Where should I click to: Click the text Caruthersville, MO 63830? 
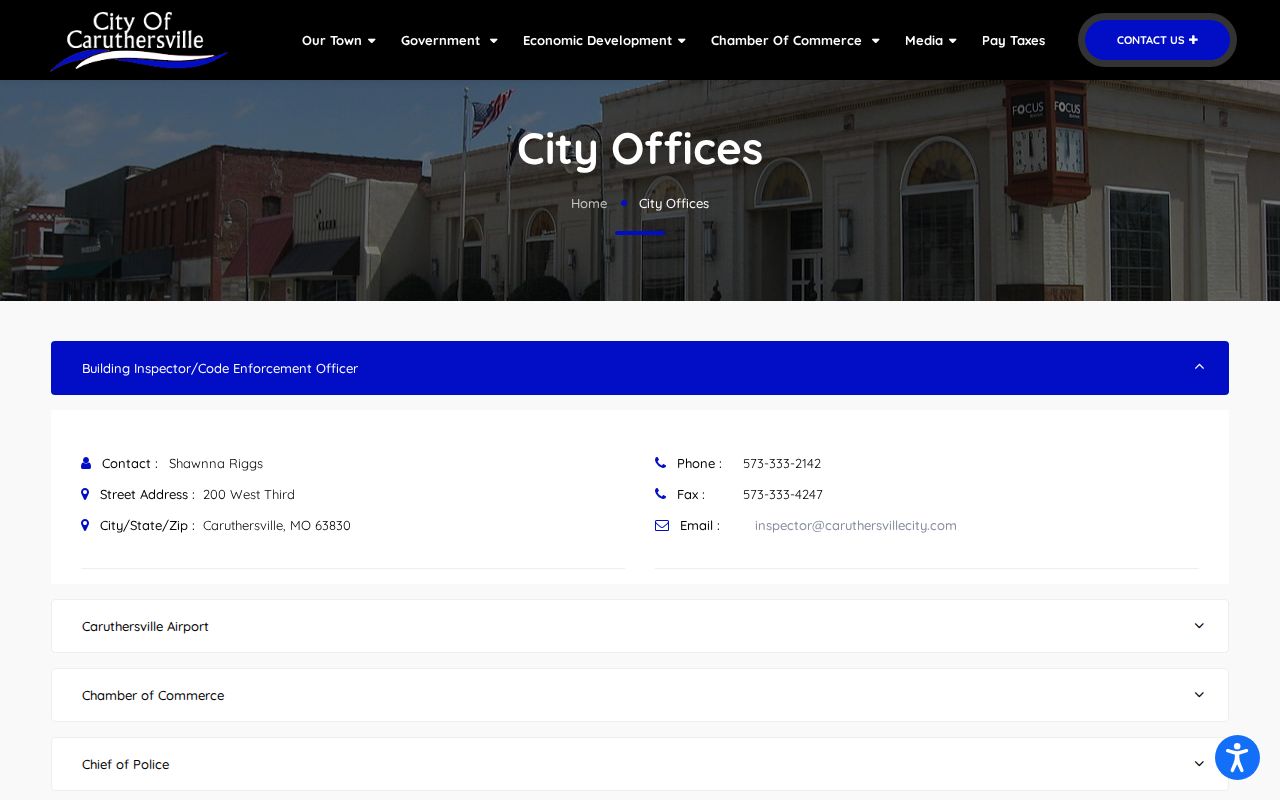[277, 525]
